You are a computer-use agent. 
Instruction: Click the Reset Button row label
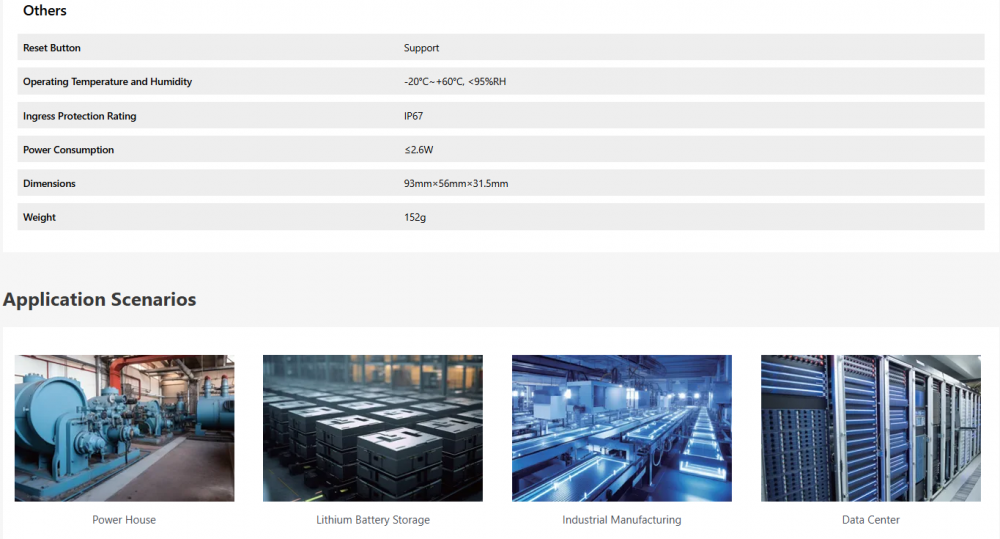point(52,48)
